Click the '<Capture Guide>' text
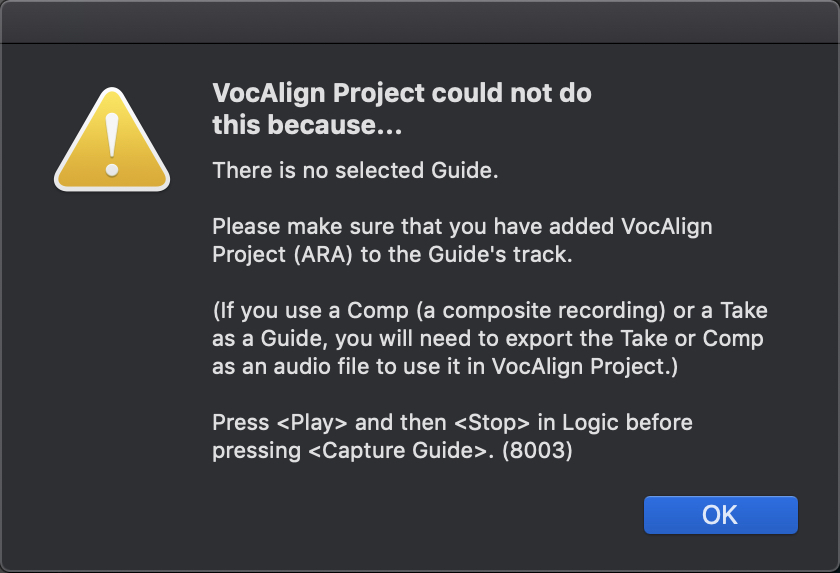This screenshot has height=573, width=840. [398, 450]
